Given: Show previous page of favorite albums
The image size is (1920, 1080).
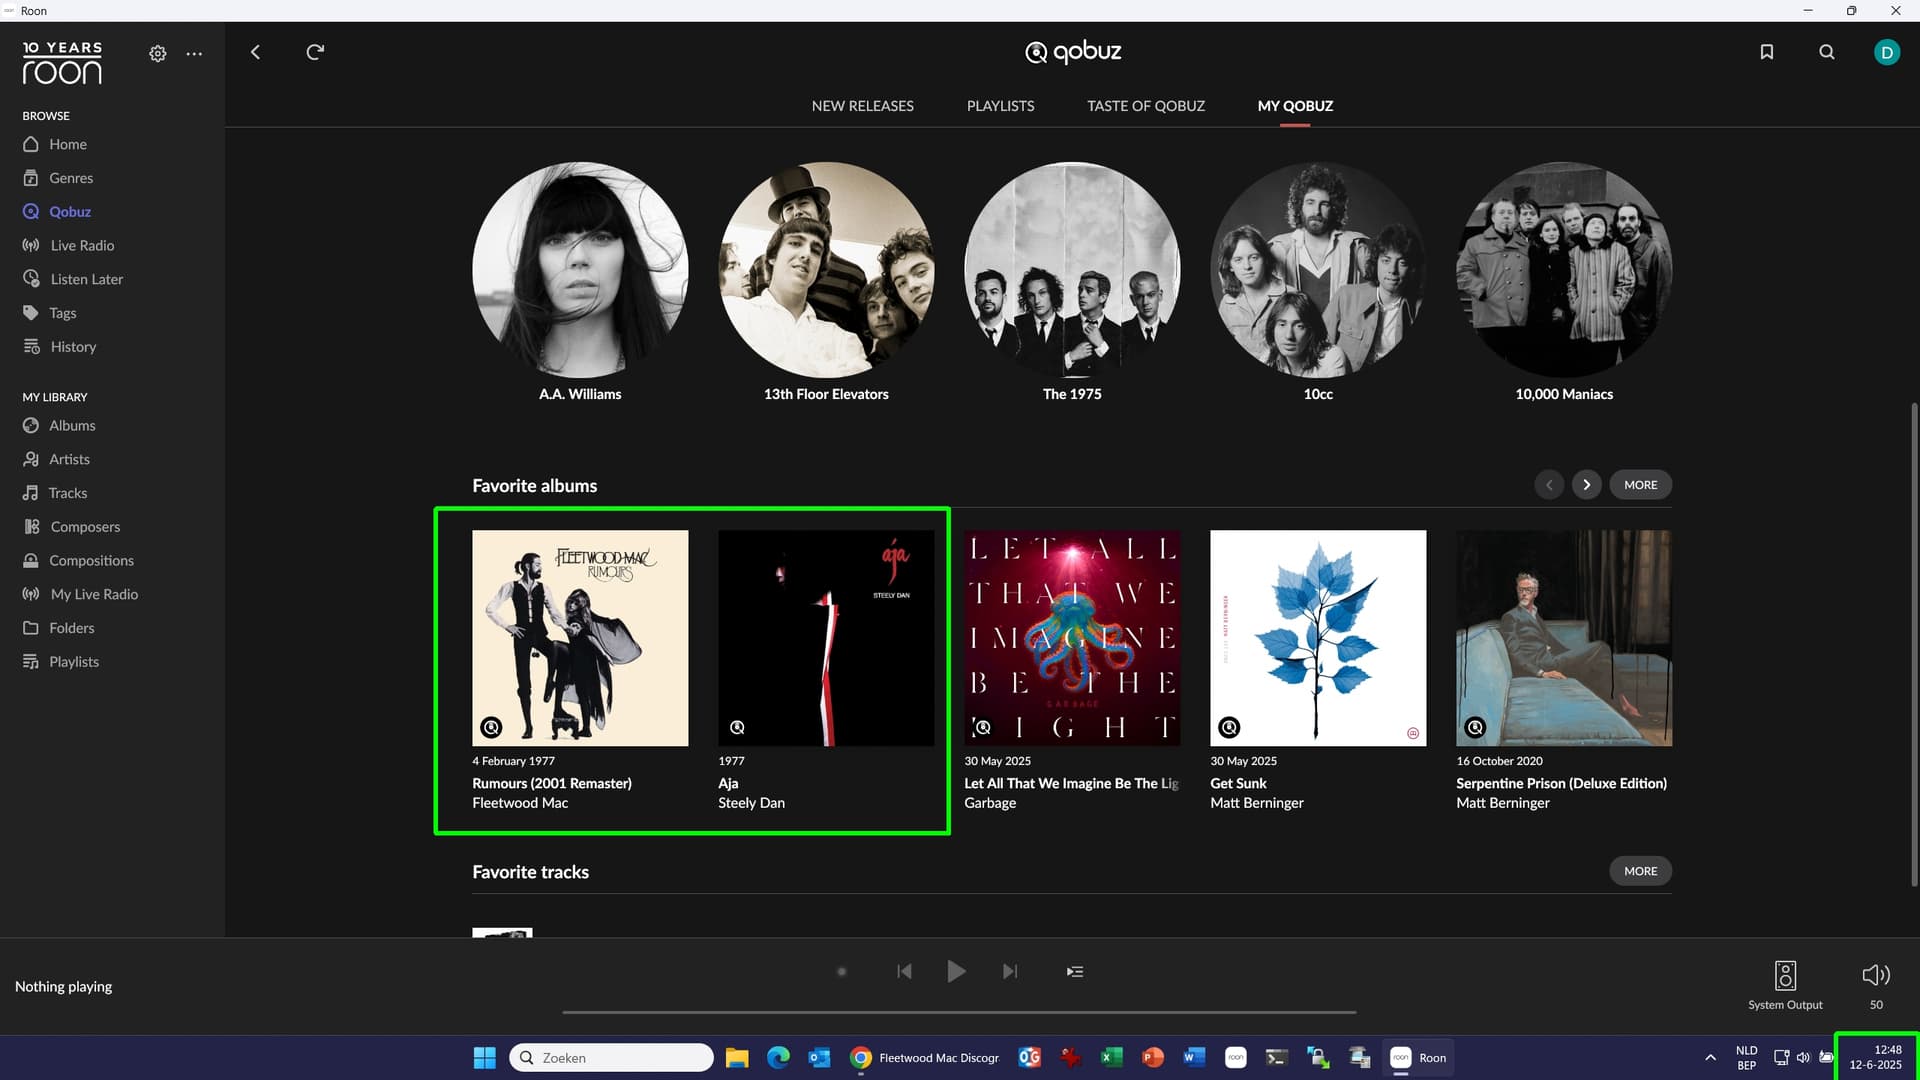Looking at the screenshot, I should point(1549,485).
